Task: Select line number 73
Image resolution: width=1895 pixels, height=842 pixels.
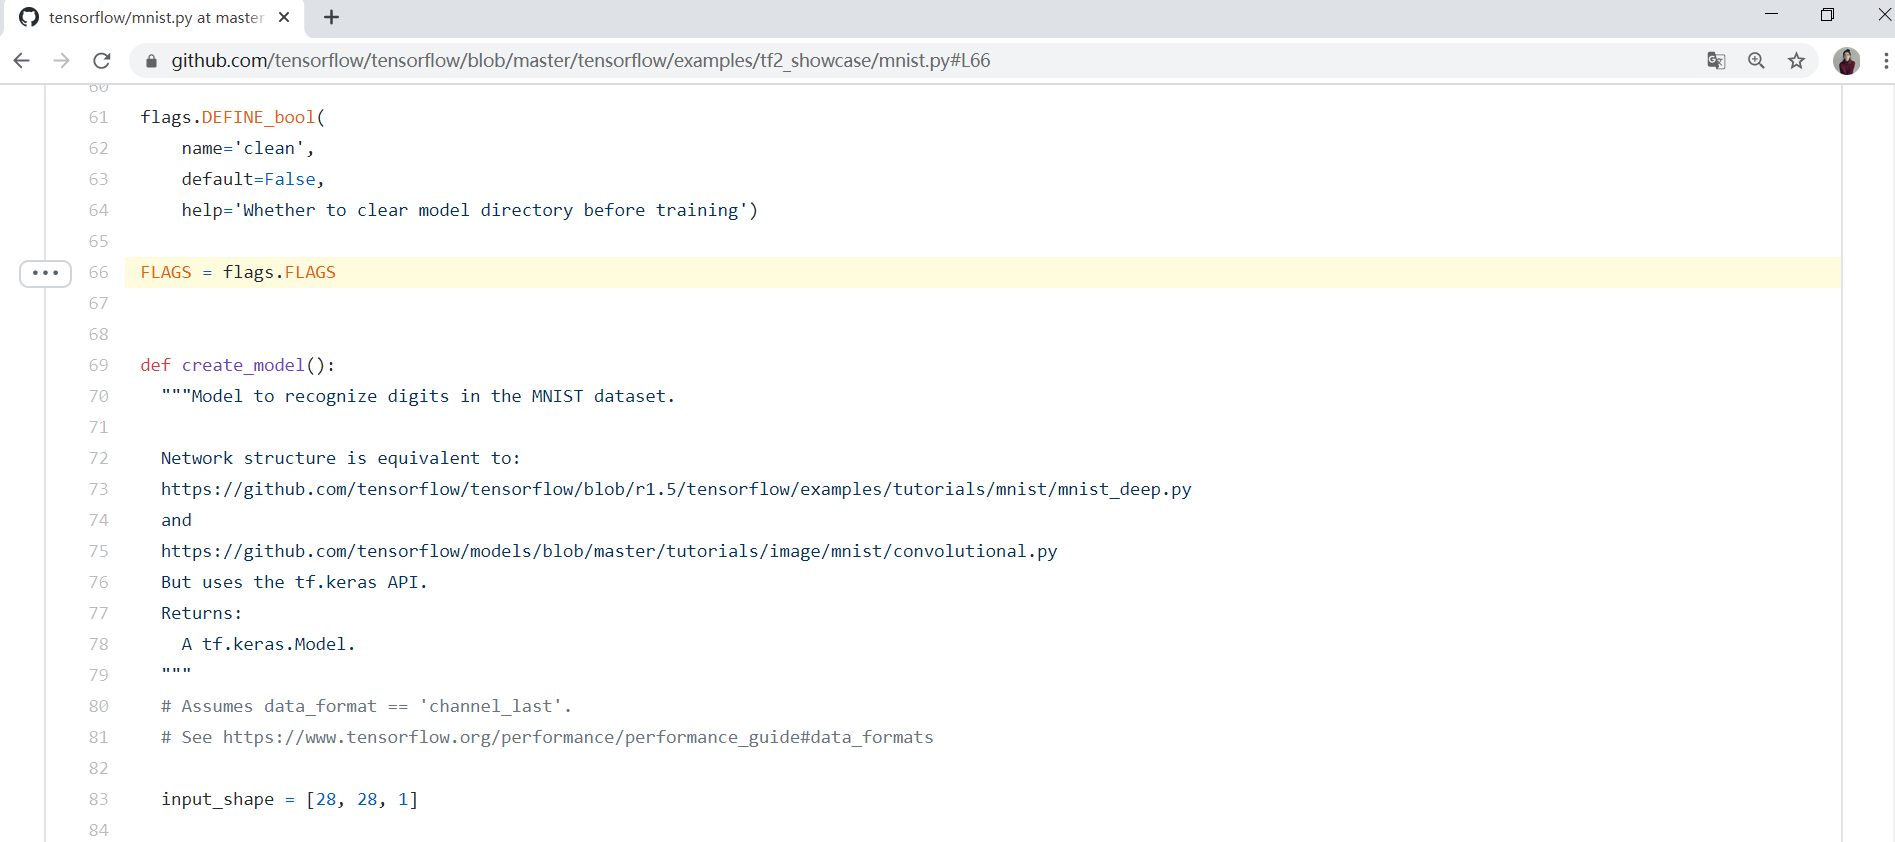Action: (x=98, y=490)
